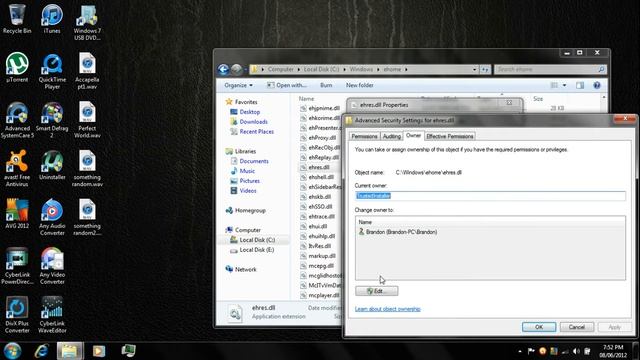Click the volume speaker tray icon
Image resolution: width=640 pixels, height=360 pixels.
576,351
